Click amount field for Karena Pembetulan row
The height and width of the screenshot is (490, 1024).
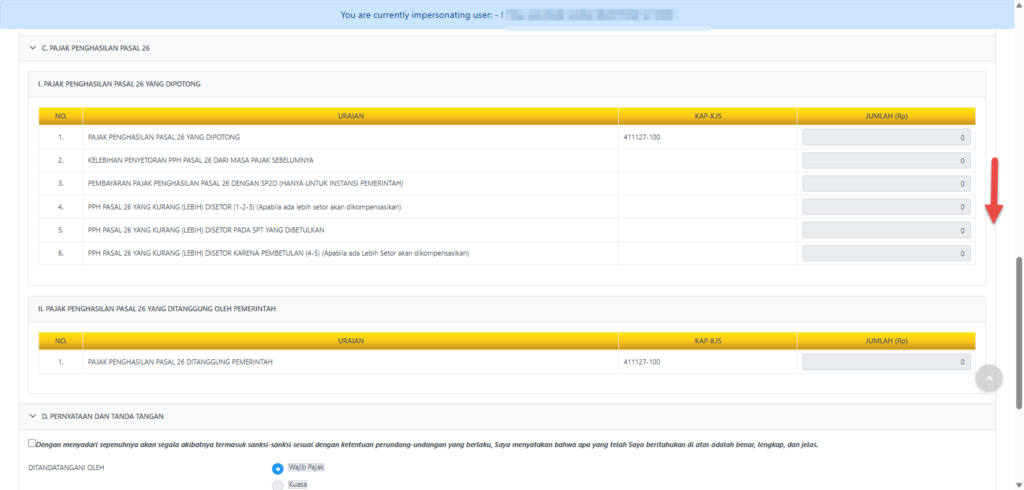tap(886, 254)
